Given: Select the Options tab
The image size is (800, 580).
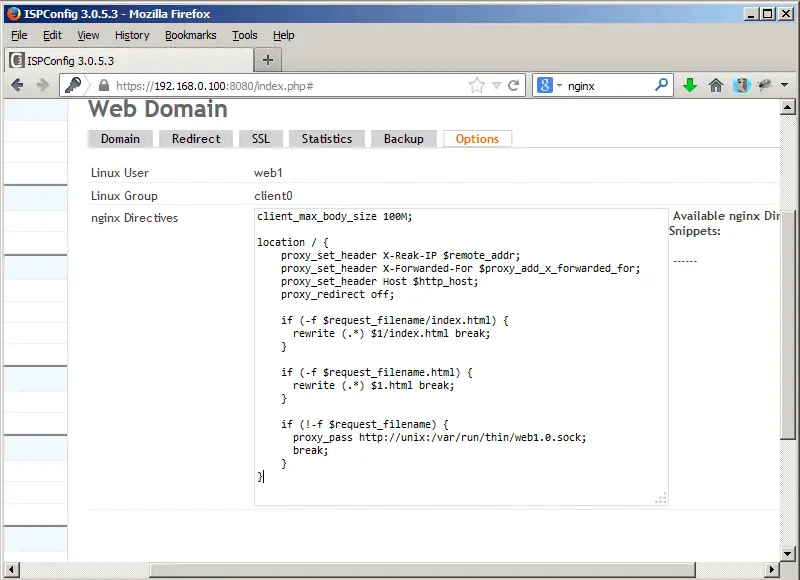Looking at the screenshot, I should coord(477,139).
